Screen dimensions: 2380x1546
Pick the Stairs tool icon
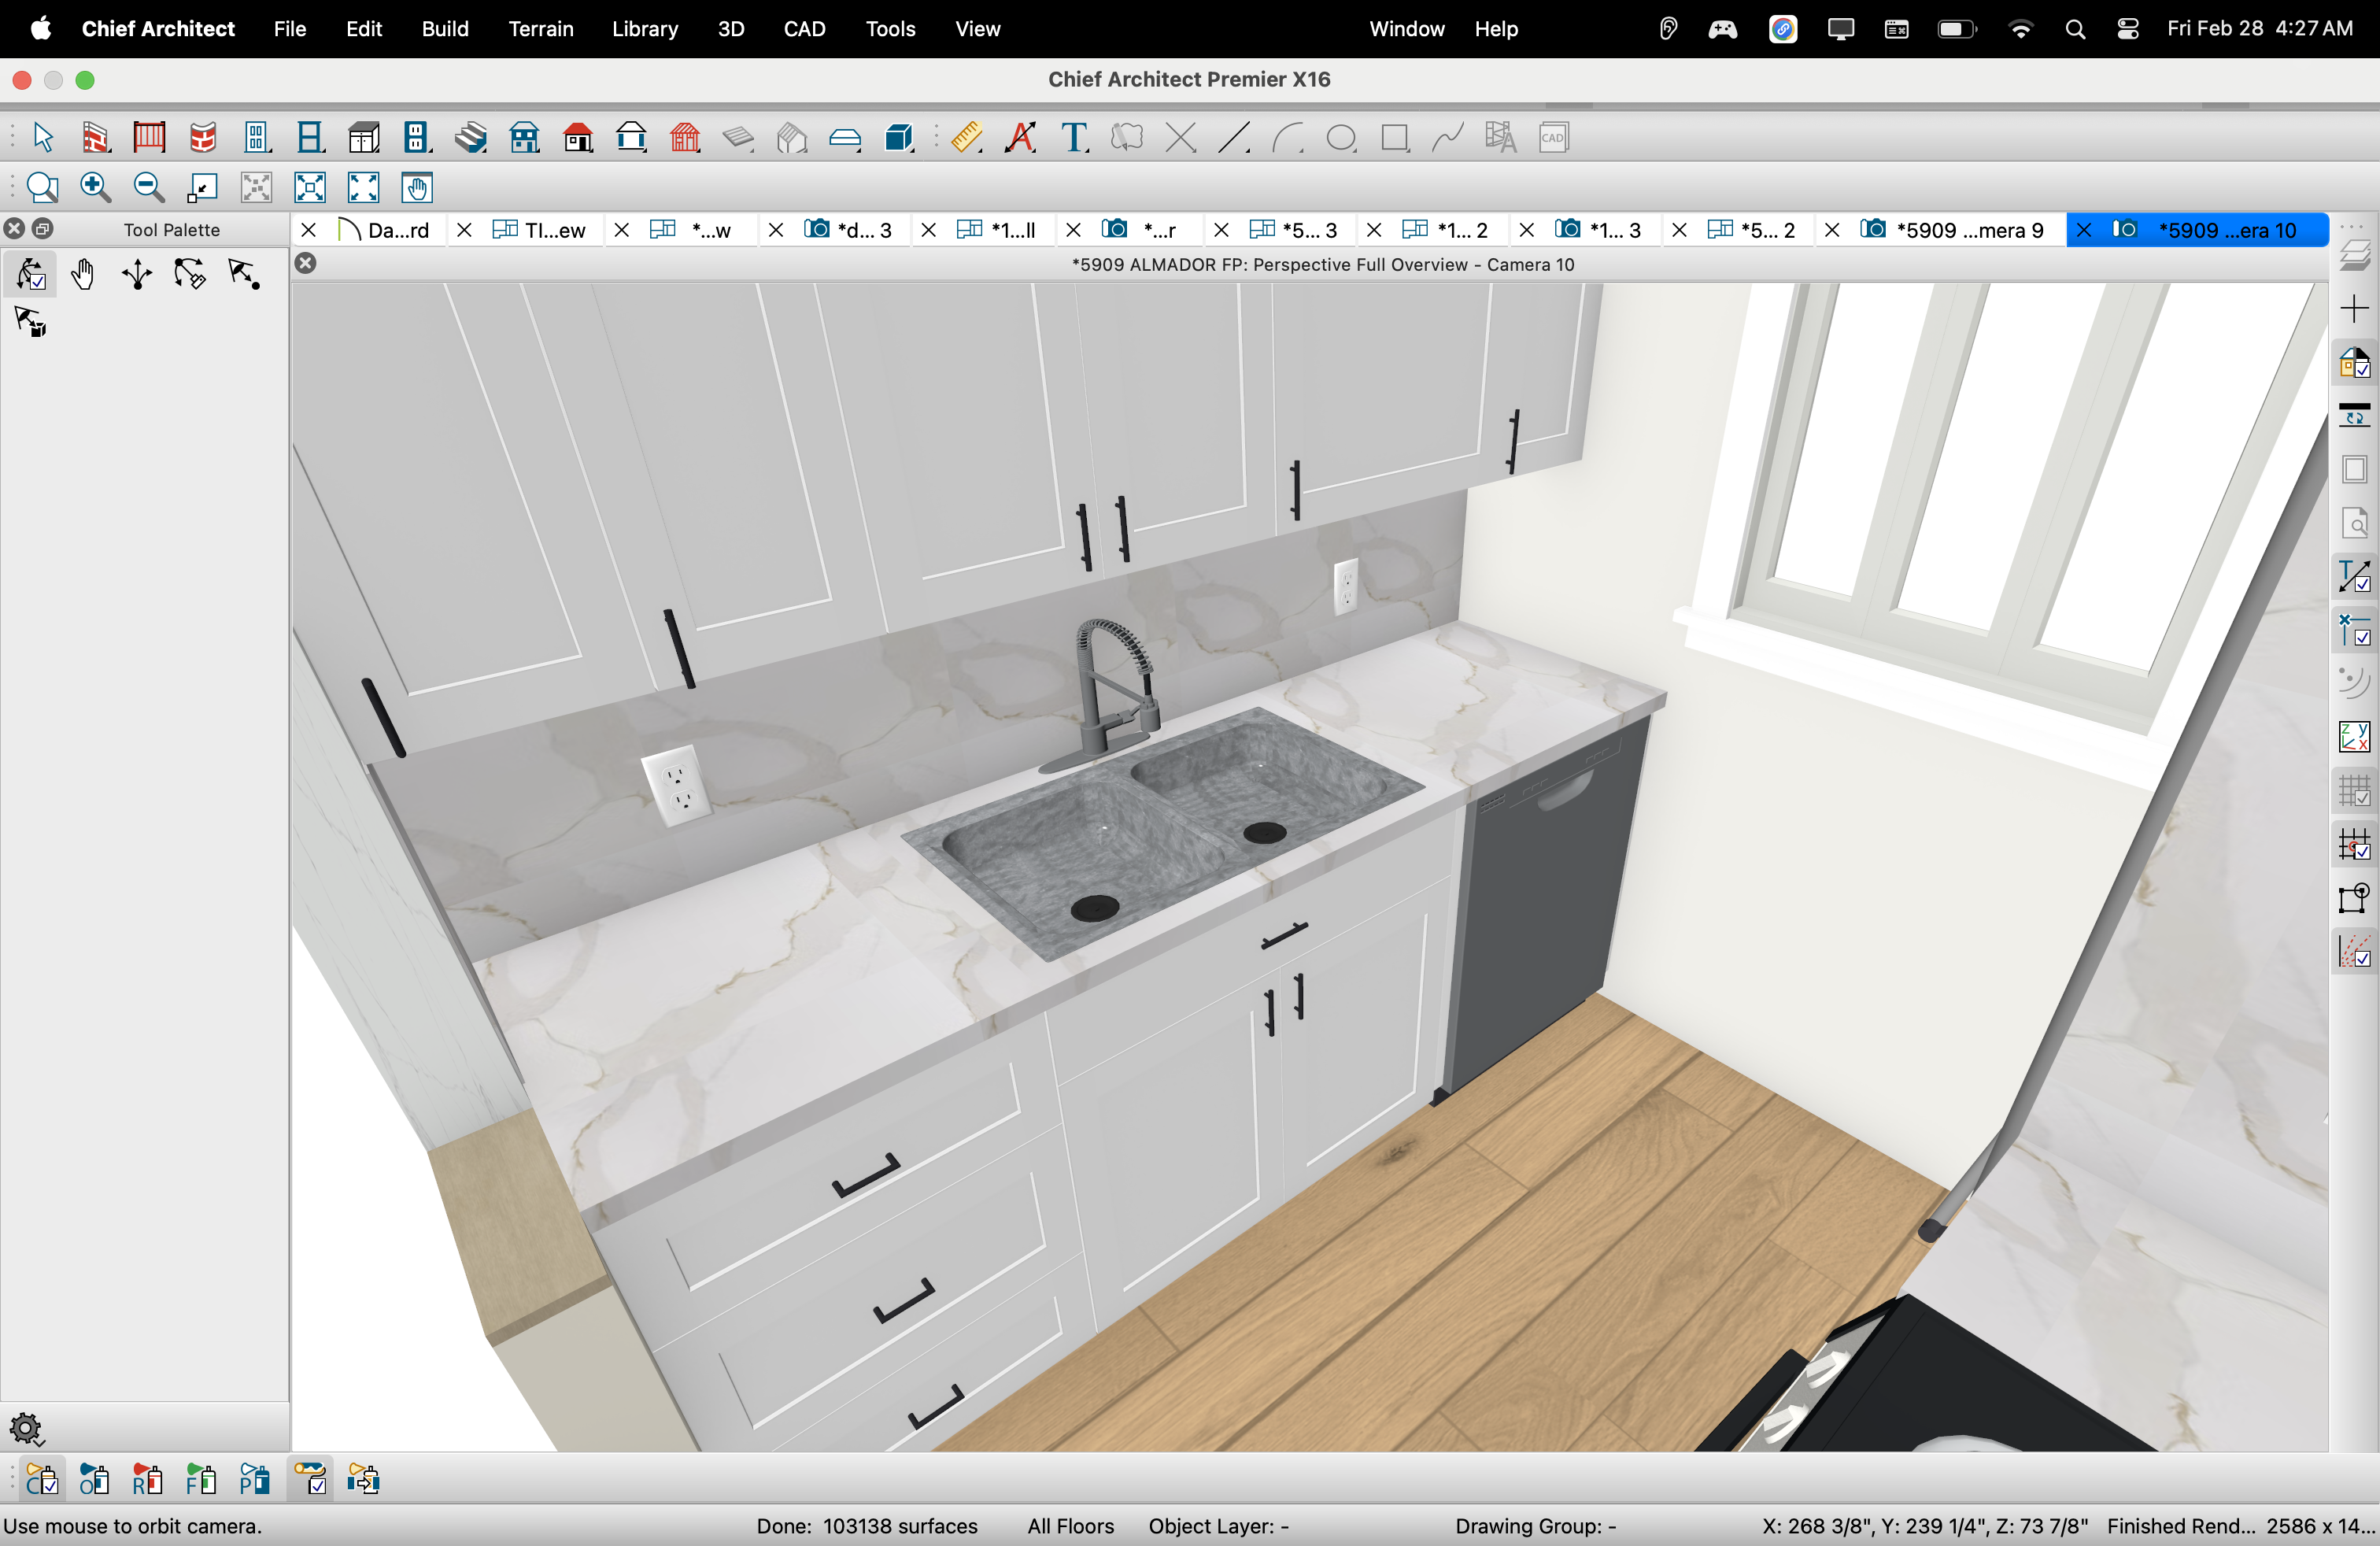coord(471,137)
